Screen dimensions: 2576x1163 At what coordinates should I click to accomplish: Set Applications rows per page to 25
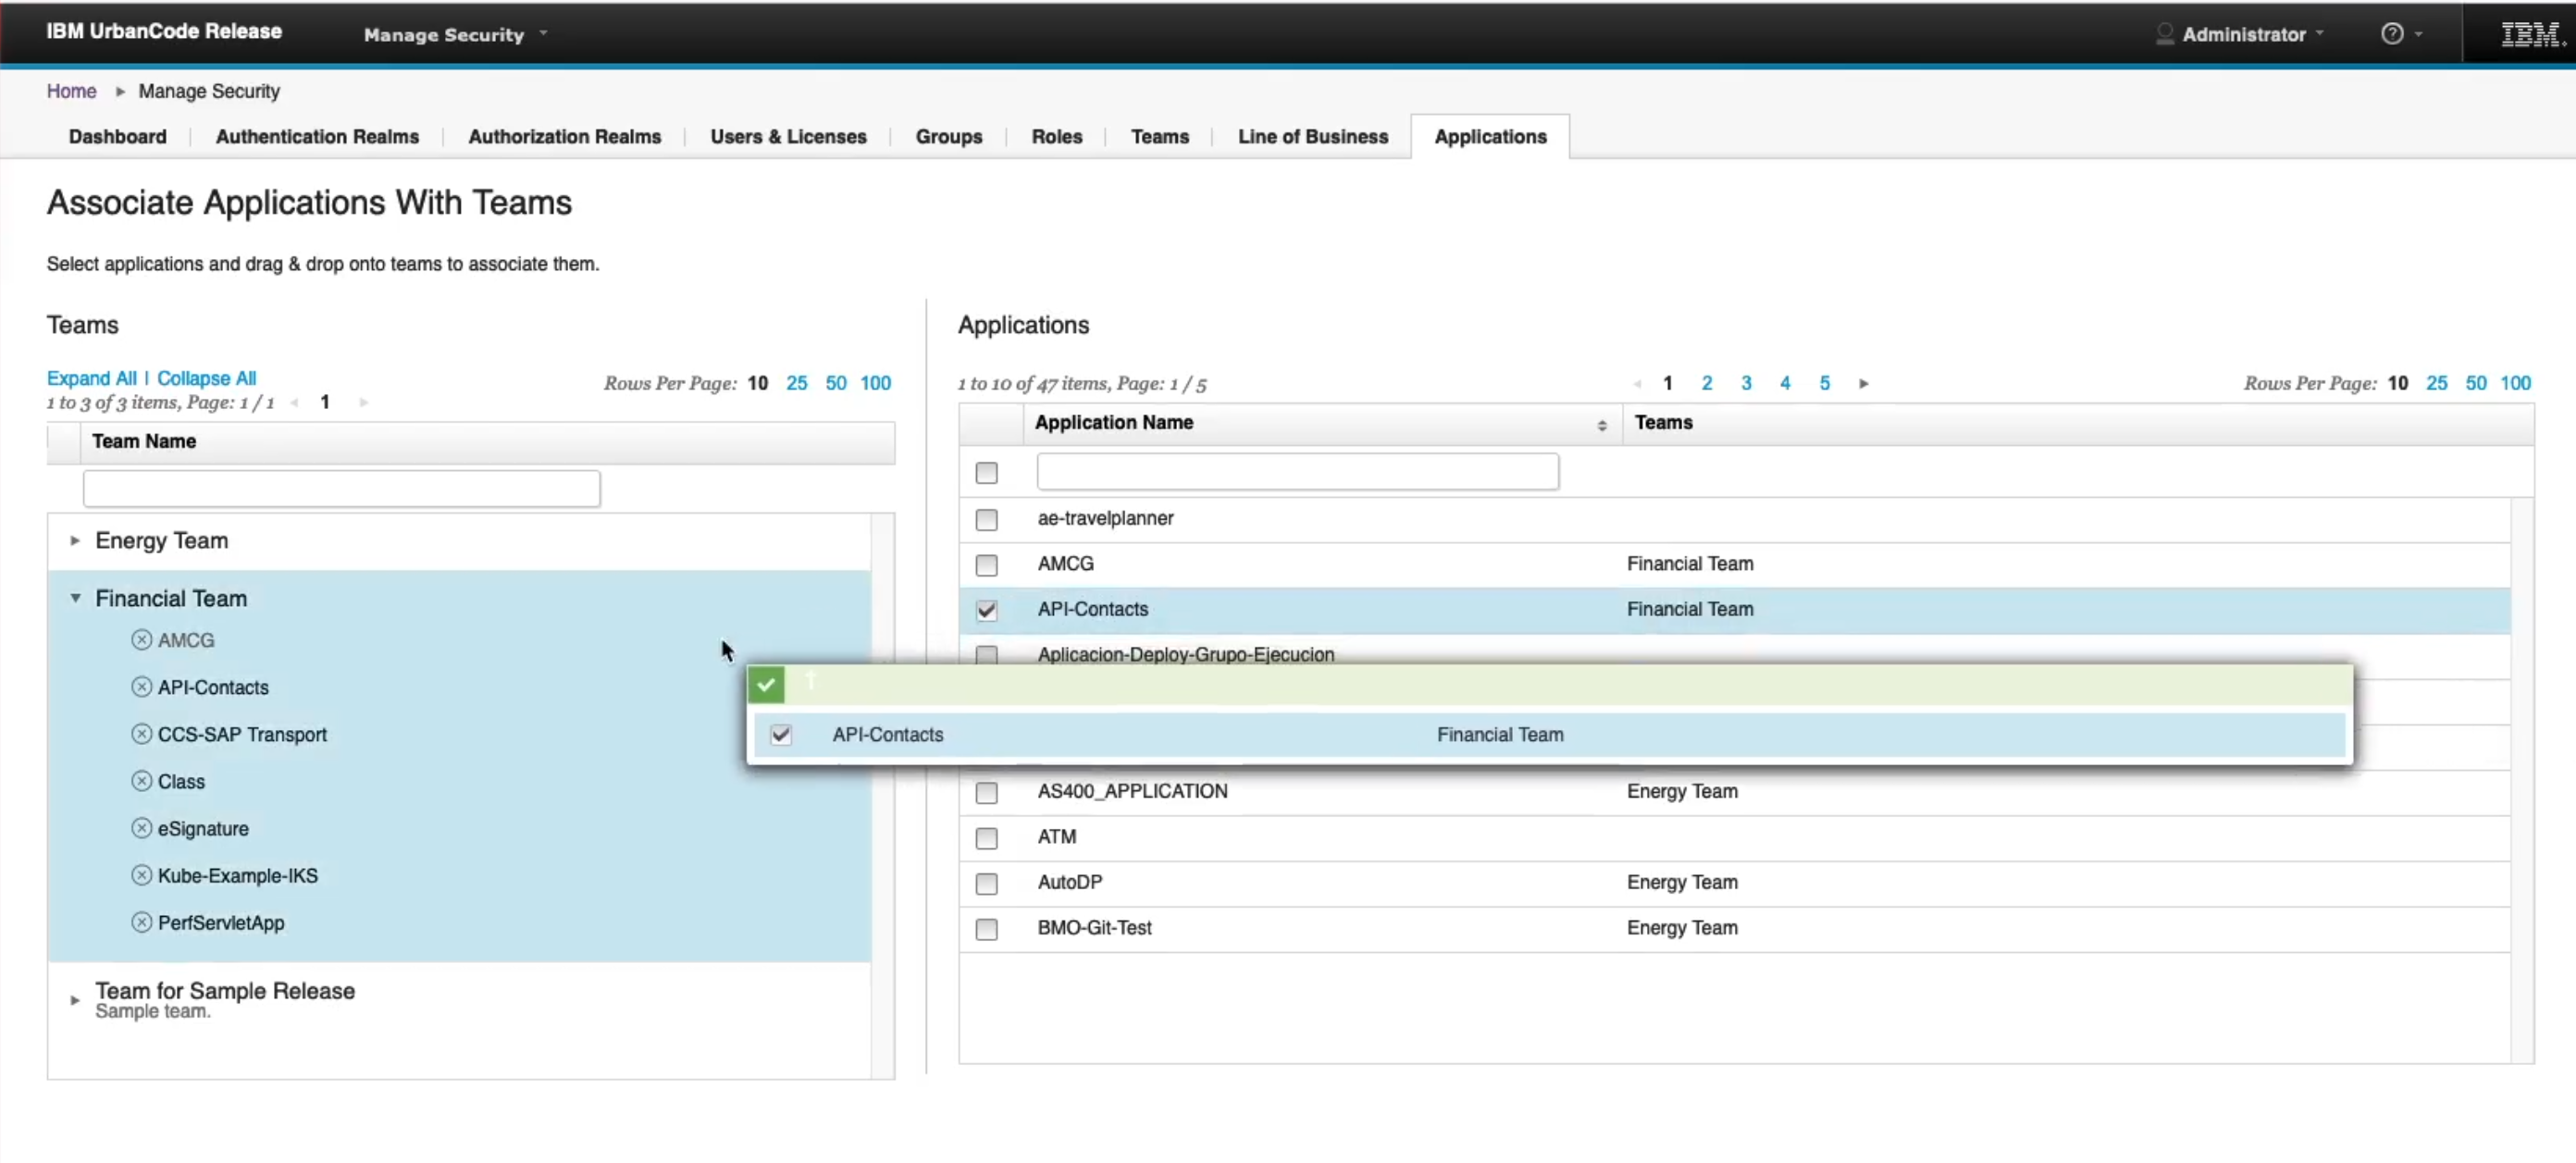(x=2437, y=383)
